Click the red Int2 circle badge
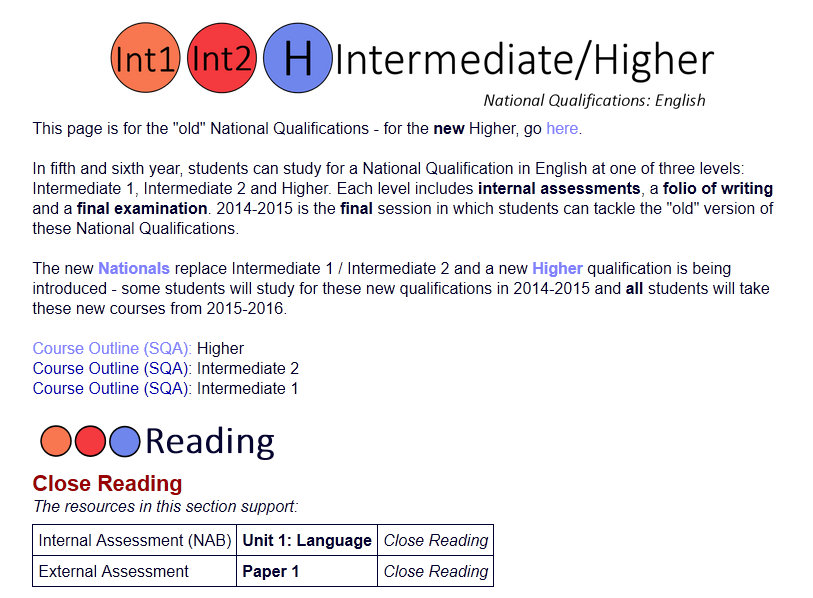 click(221, 58)
